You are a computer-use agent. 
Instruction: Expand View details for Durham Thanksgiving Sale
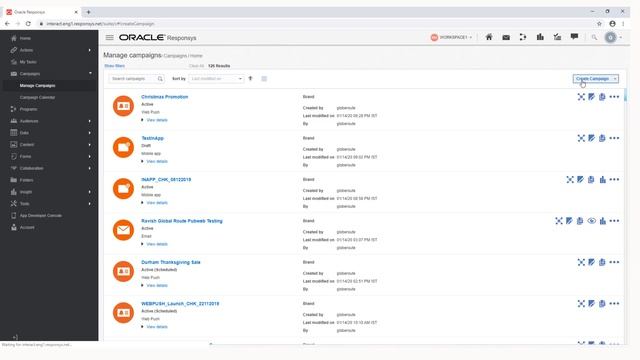[157, 285]
